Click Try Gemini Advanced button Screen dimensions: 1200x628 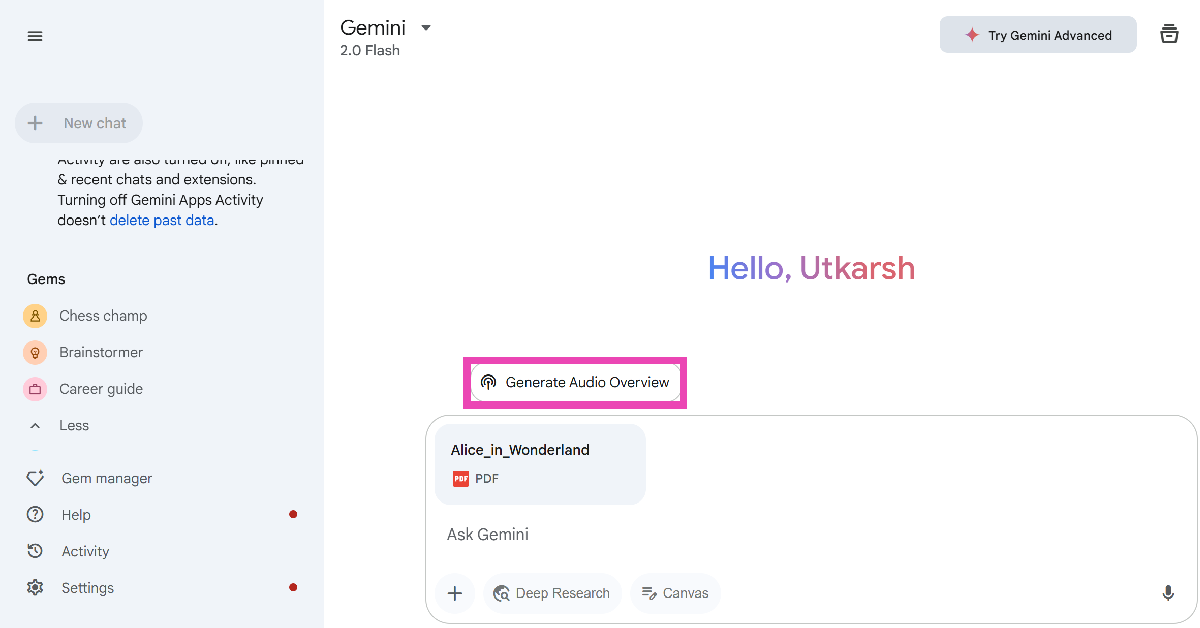[1038, 35]
